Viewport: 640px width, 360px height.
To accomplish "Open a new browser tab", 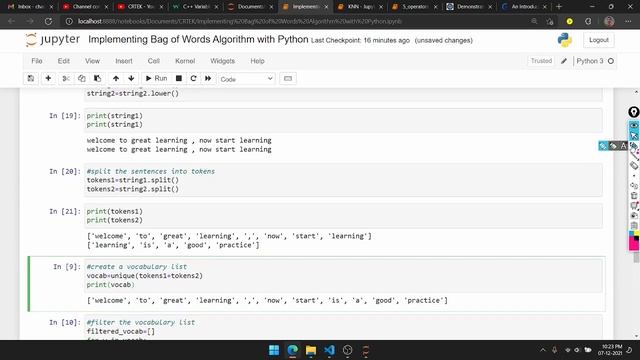I will pos(559,7).
